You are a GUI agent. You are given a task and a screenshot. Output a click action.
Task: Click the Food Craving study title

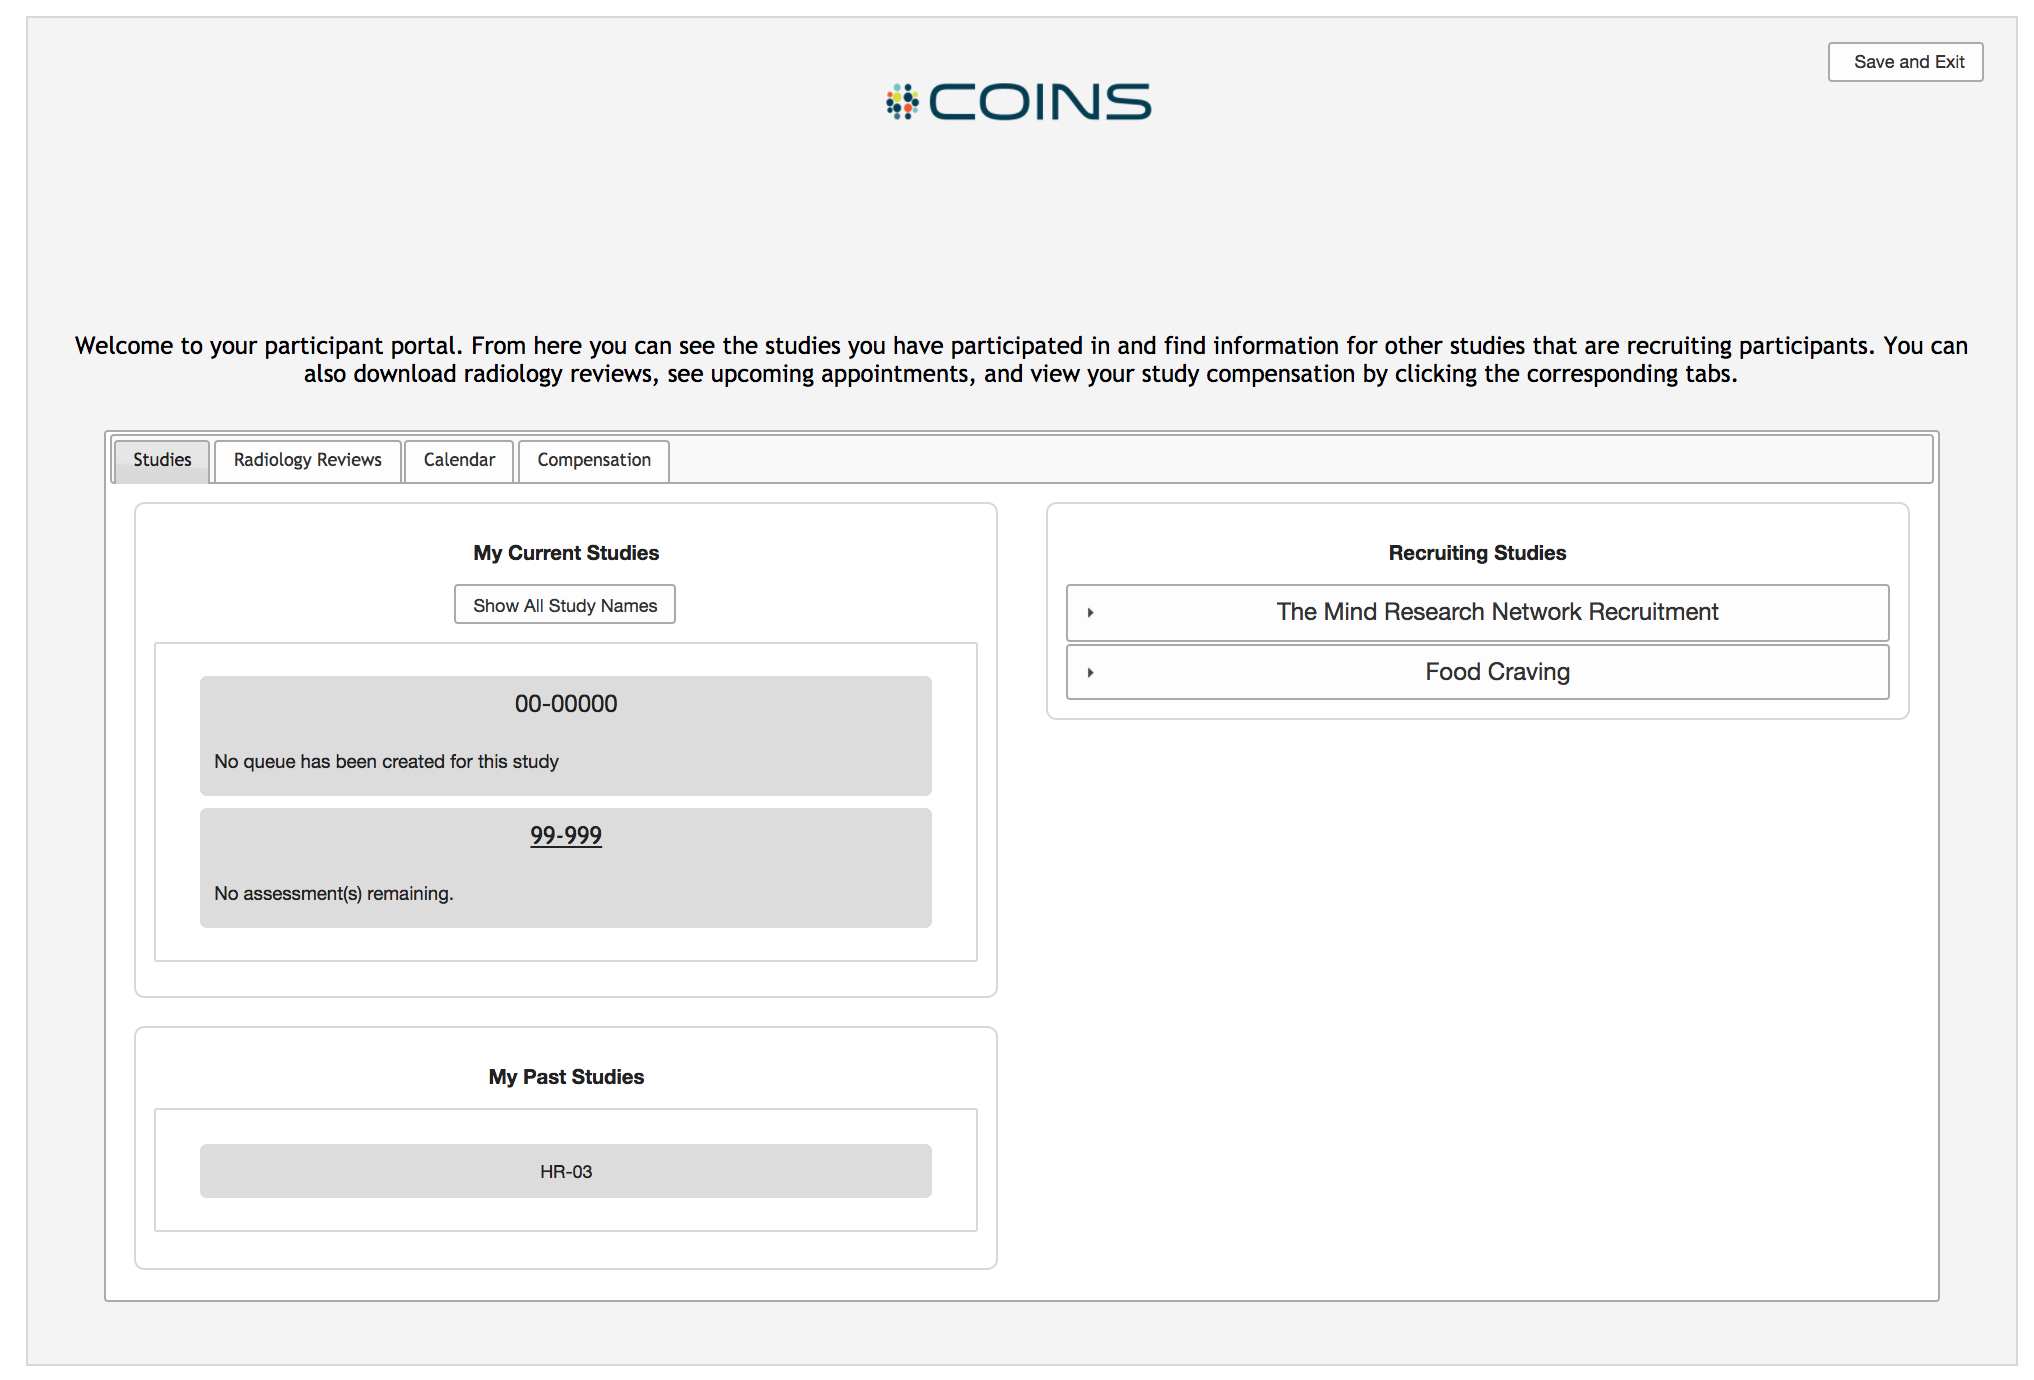pyautogui.click(x=1497, y=672)
